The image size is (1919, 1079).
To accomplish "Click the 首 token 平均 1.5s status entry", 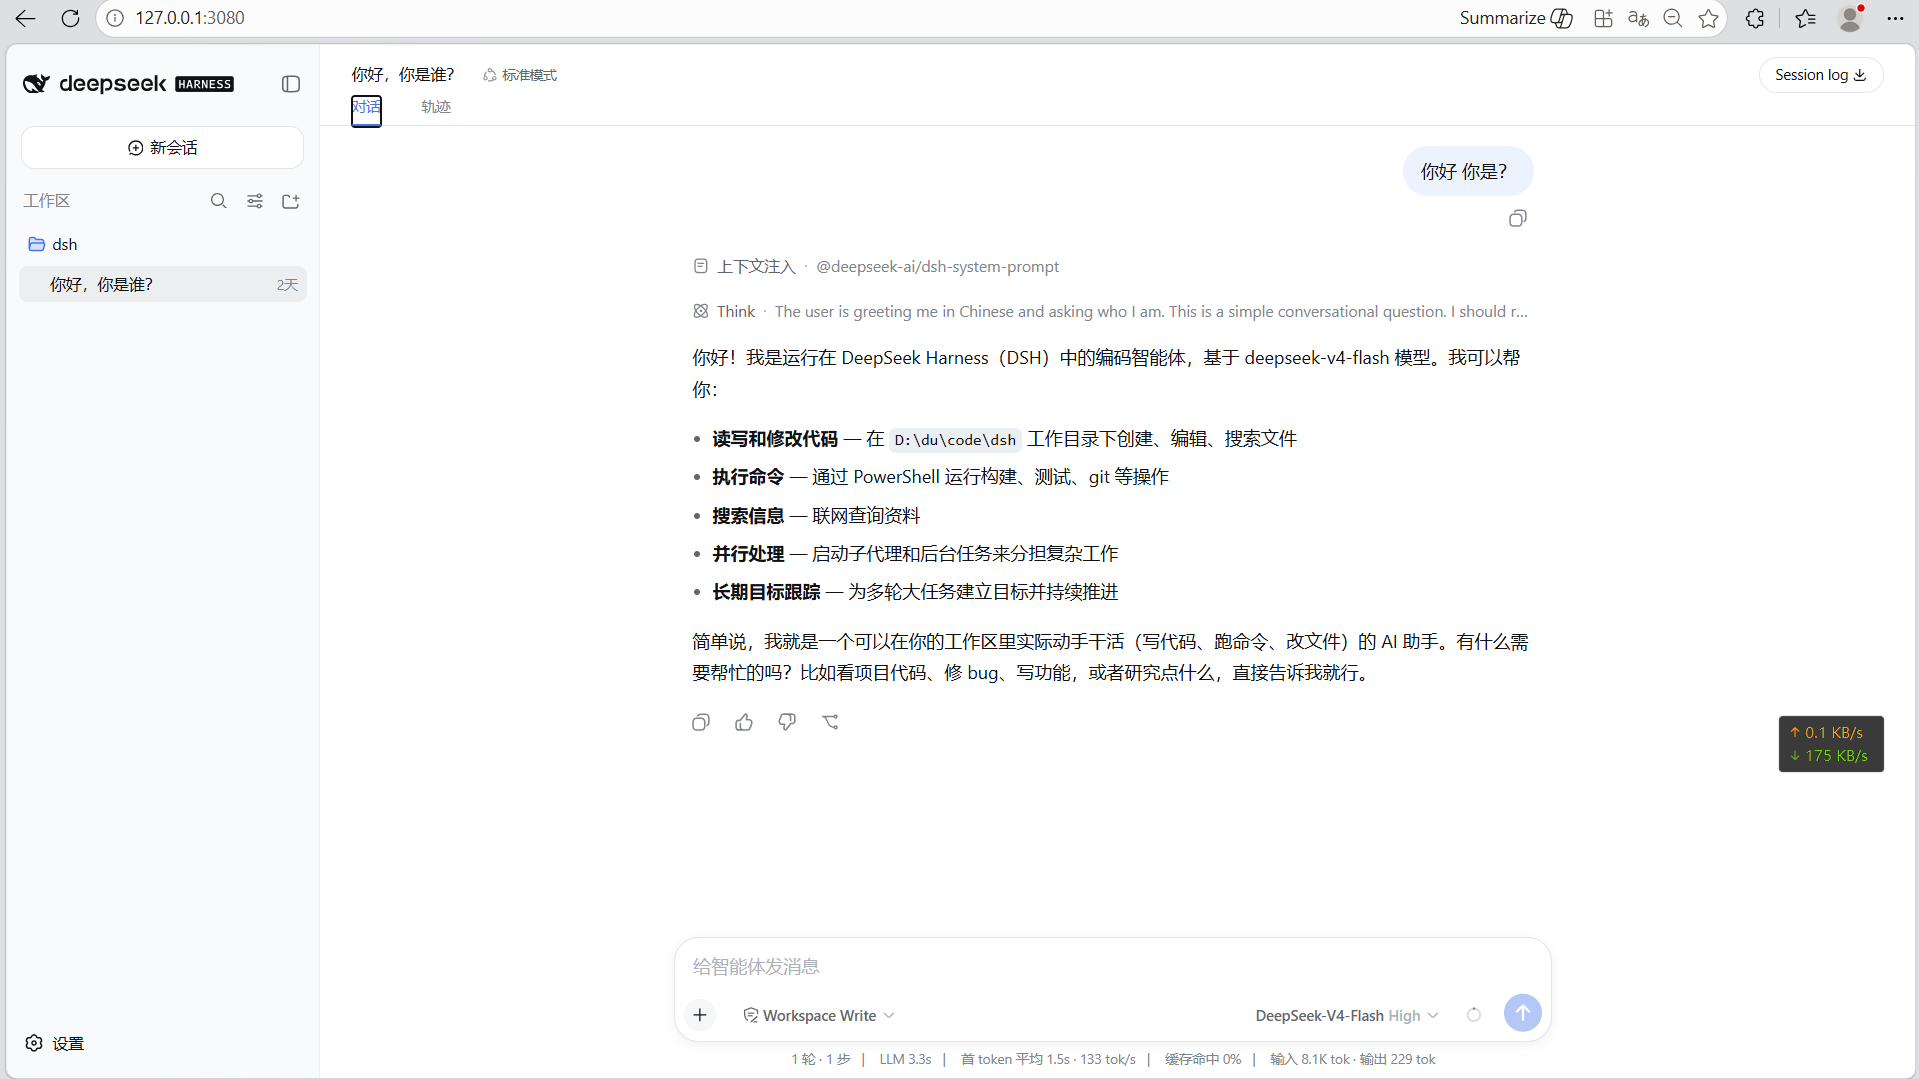I will 1048,1060.
